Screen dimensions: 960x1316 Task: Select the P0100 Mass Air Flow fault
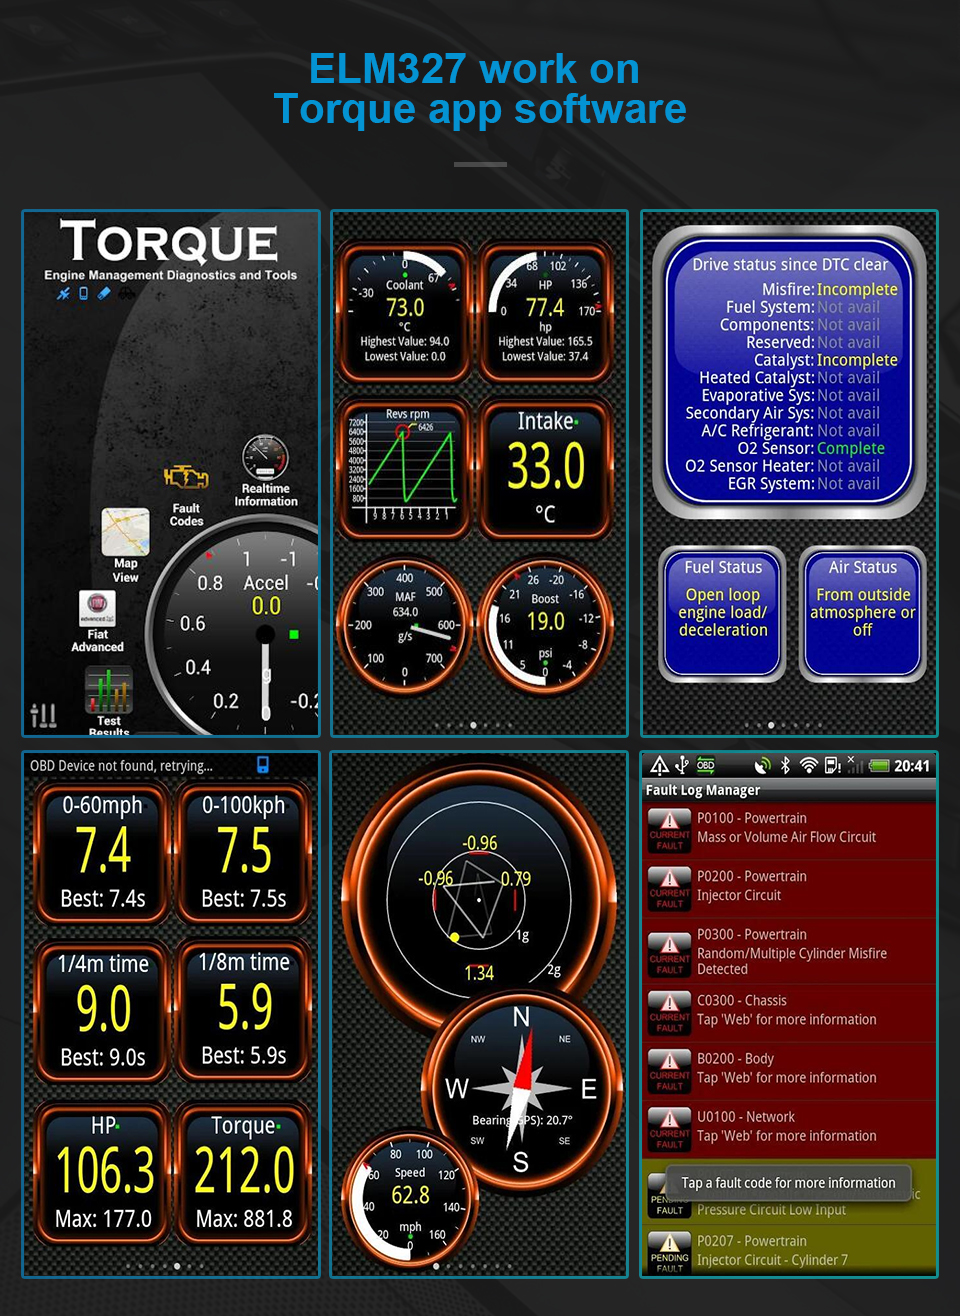click(788, 829)
